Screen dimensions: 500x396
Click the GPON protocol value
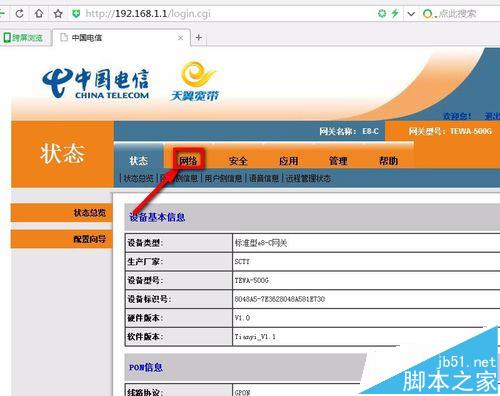[242, 392]
